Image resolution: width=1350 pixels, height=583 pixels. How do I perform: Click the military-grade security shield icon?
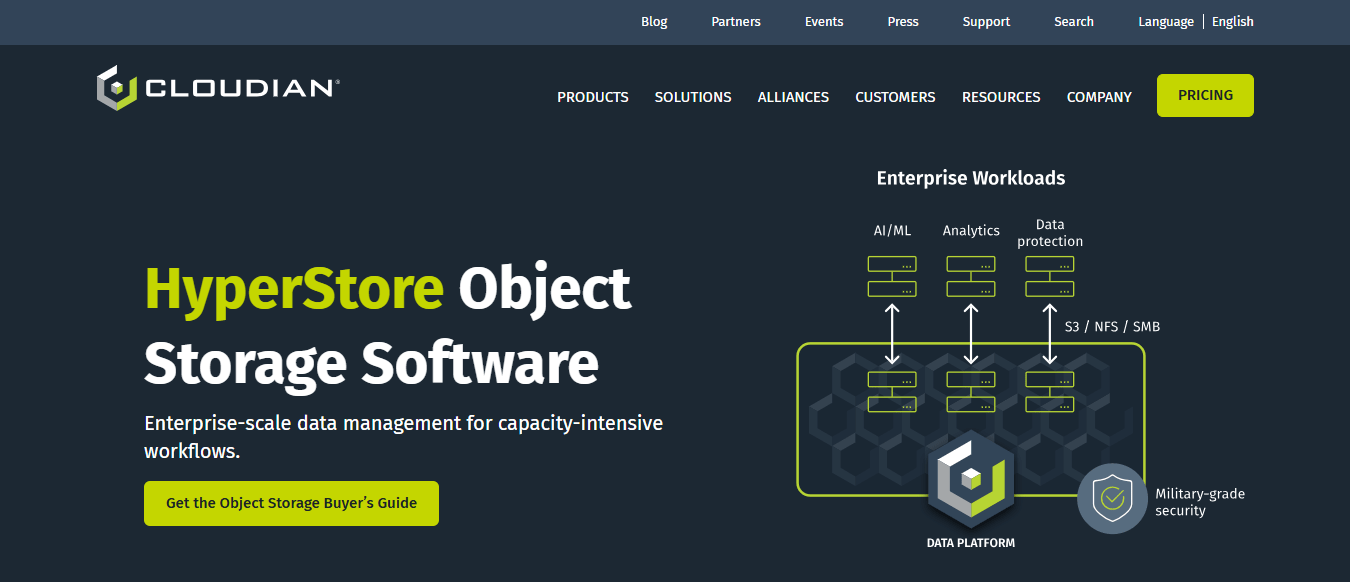tap(1111, 497)
